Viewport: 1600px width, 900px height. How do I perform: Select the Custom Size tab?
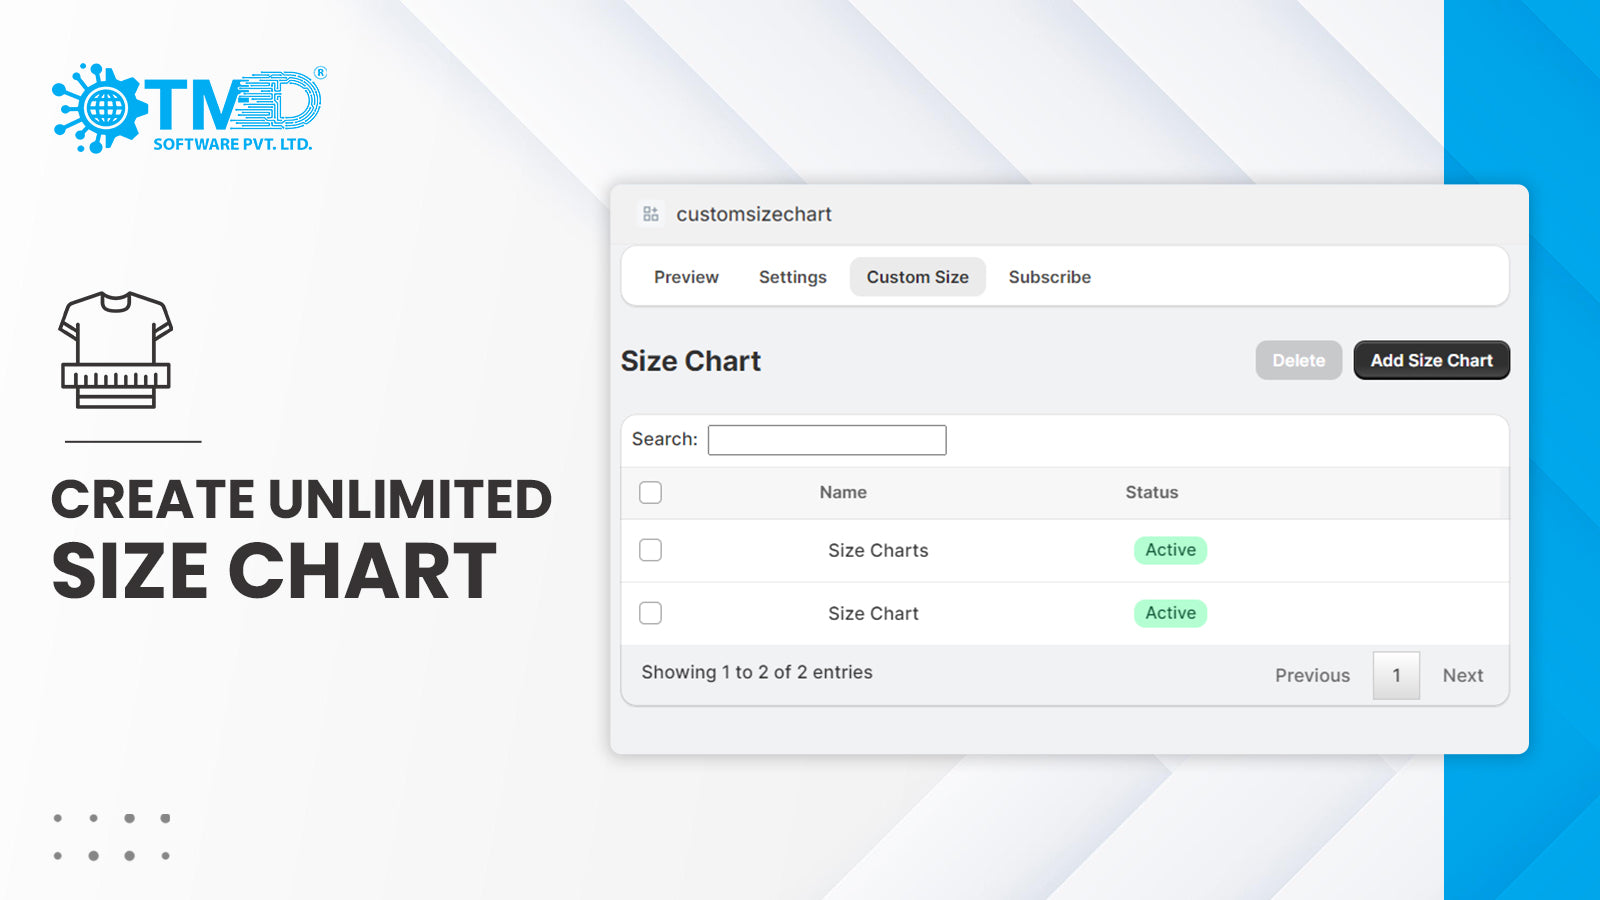pyautogui.click(x=917, y=277)
